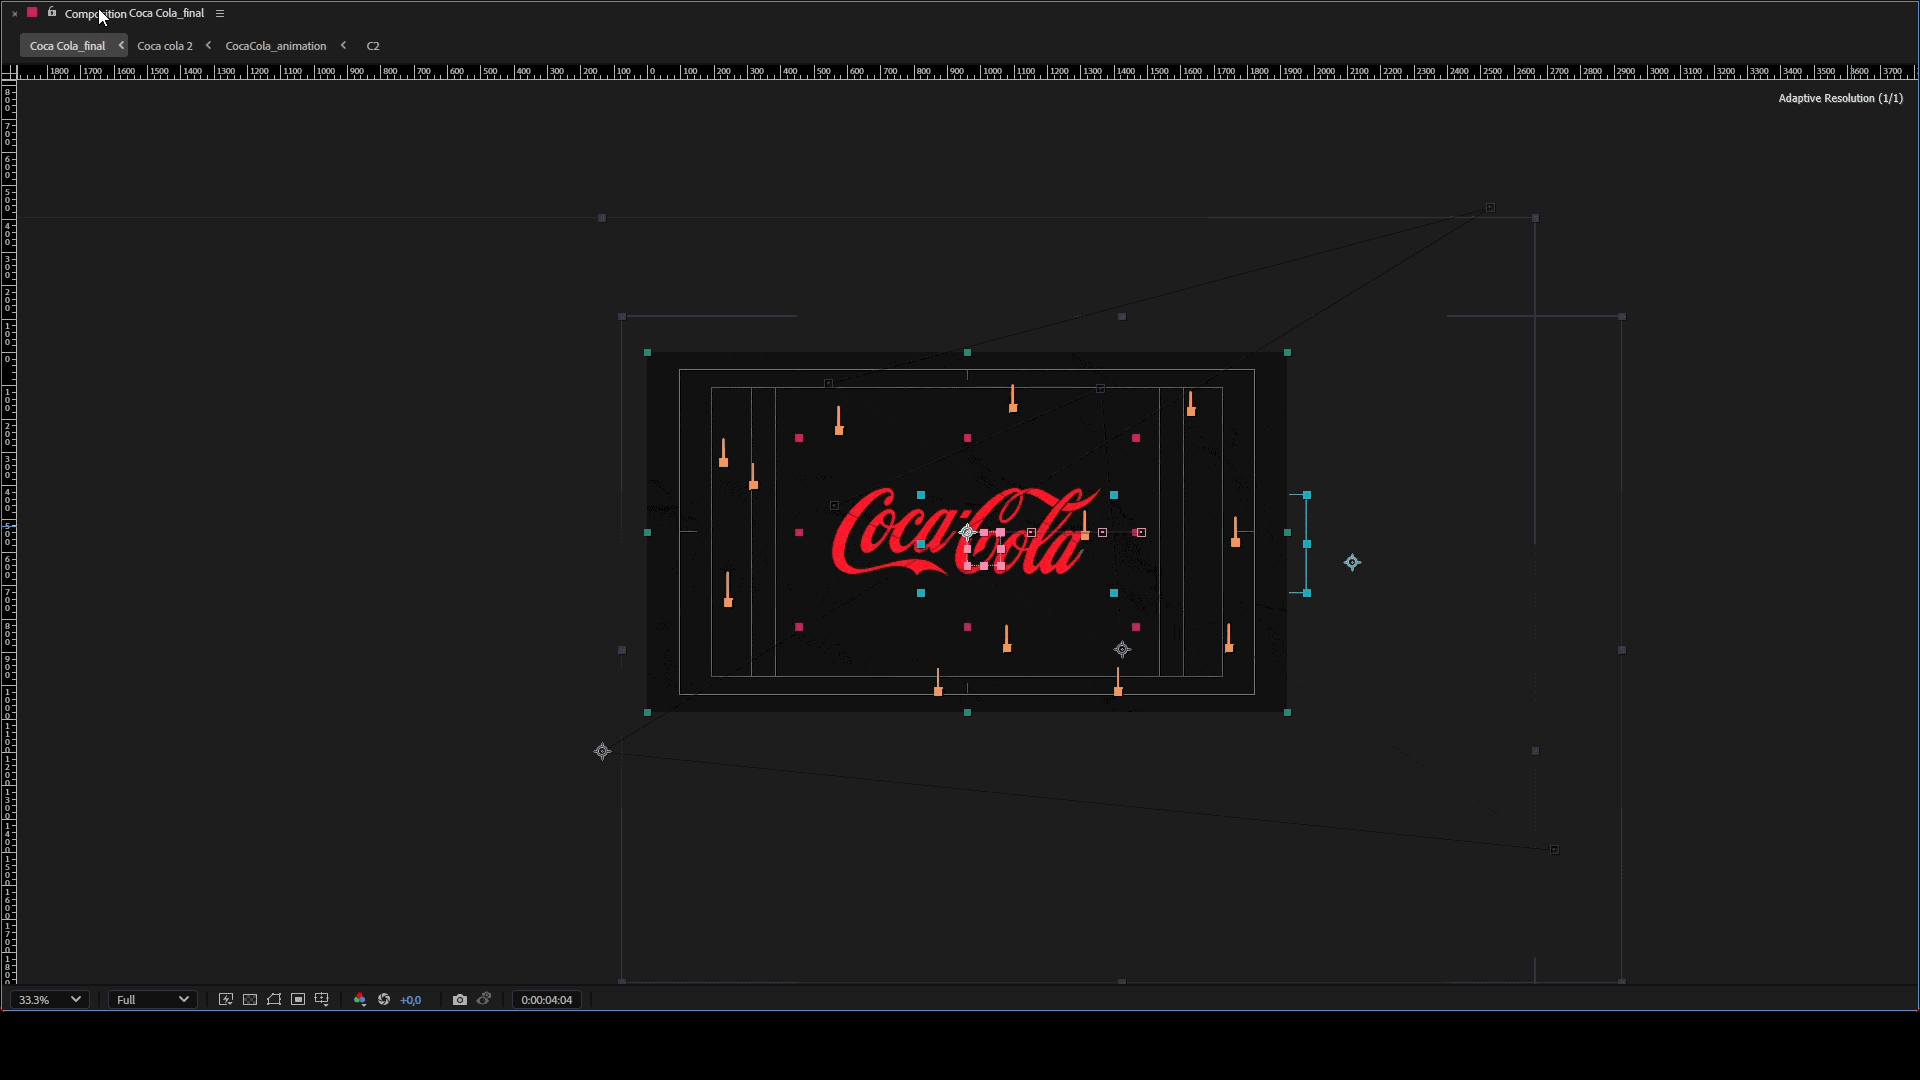This screenshot has width=1920, height=1080.
Task: Click the top handle of the cyan bracket
Action: click(1307, 495)
